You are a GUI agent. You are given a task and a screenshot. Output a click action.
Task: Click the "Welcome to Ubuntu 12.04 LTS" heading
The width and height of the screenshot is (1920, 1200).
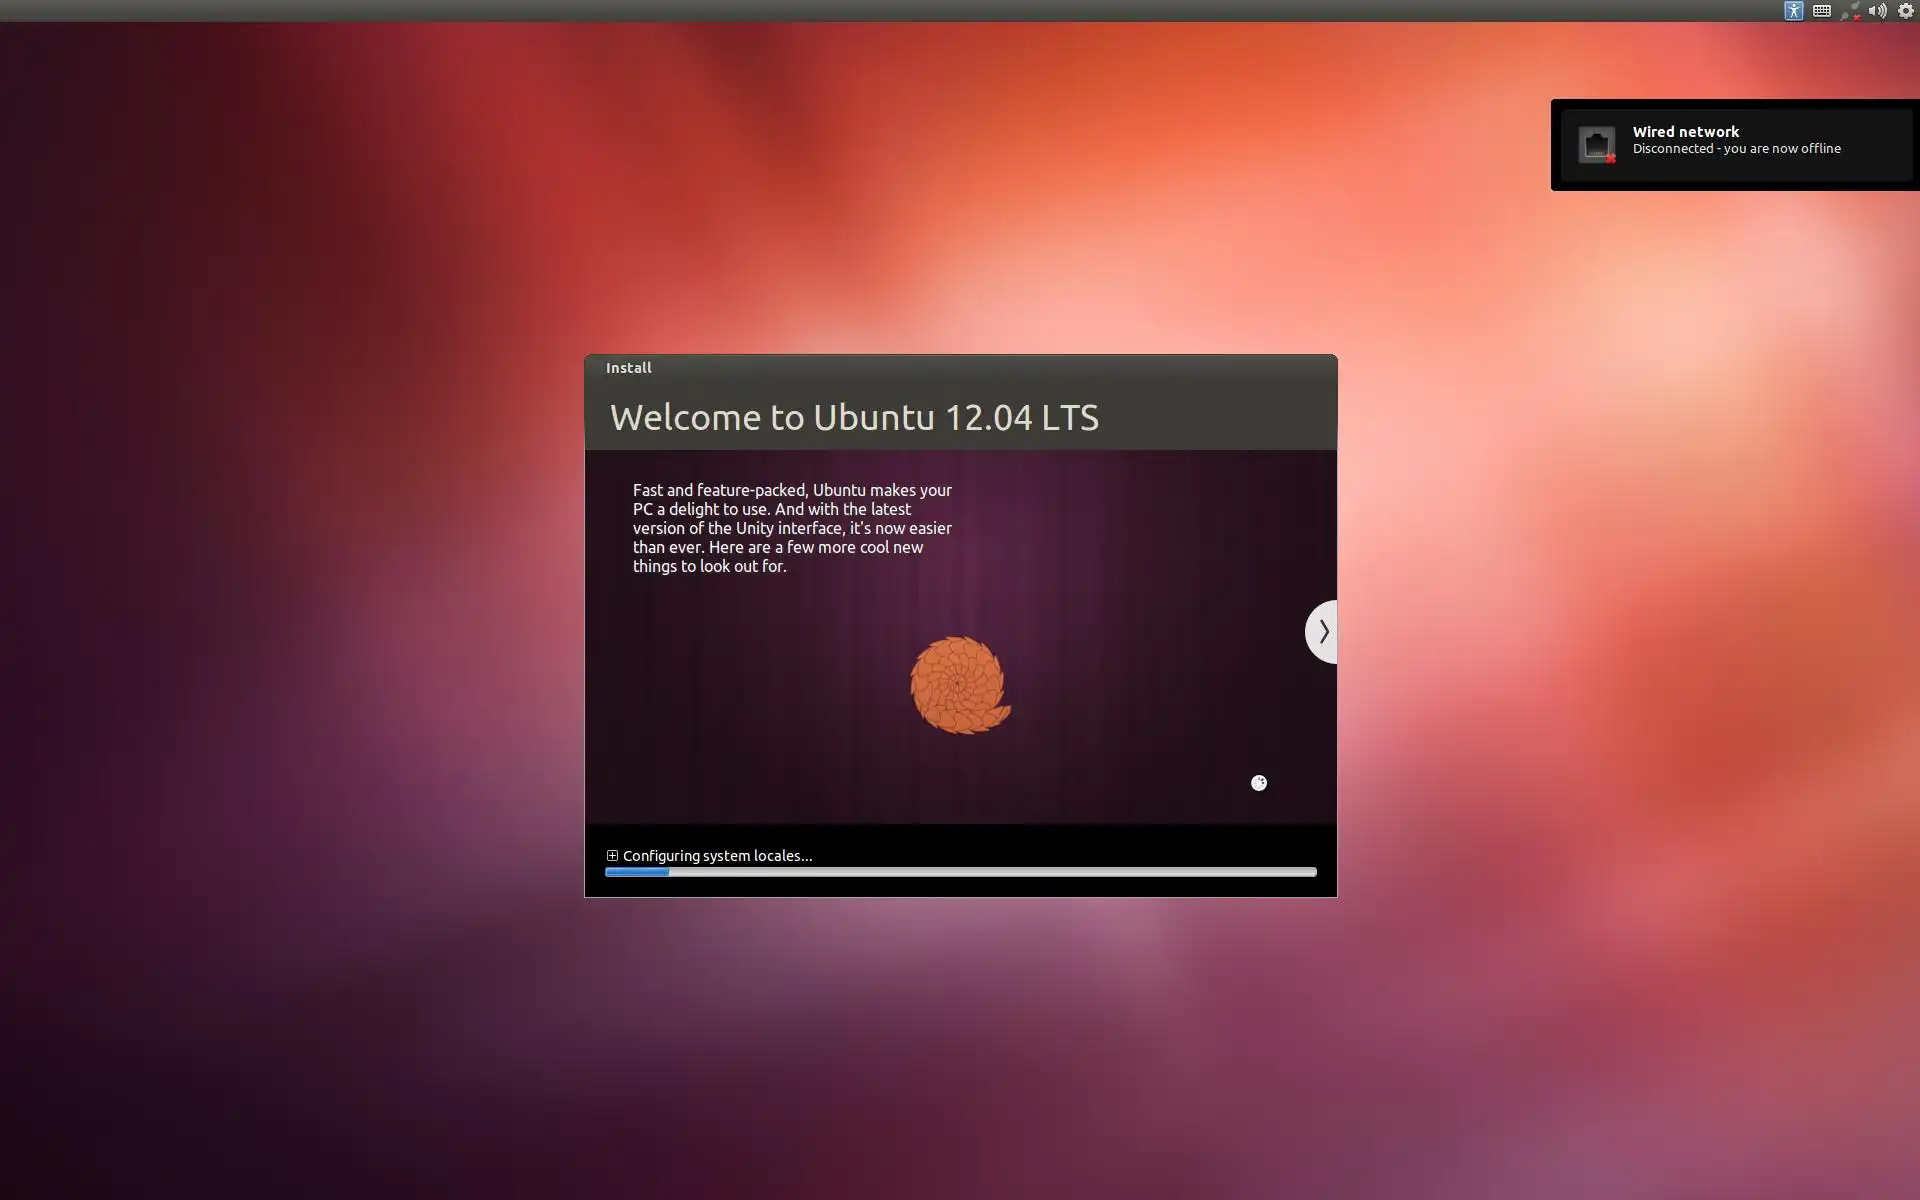854,418
